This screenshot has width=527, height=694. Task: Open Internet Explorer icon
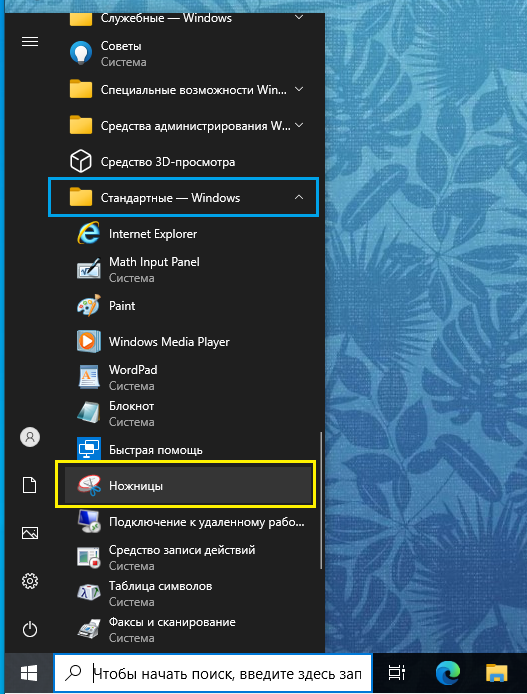click(x=89, y=233)
